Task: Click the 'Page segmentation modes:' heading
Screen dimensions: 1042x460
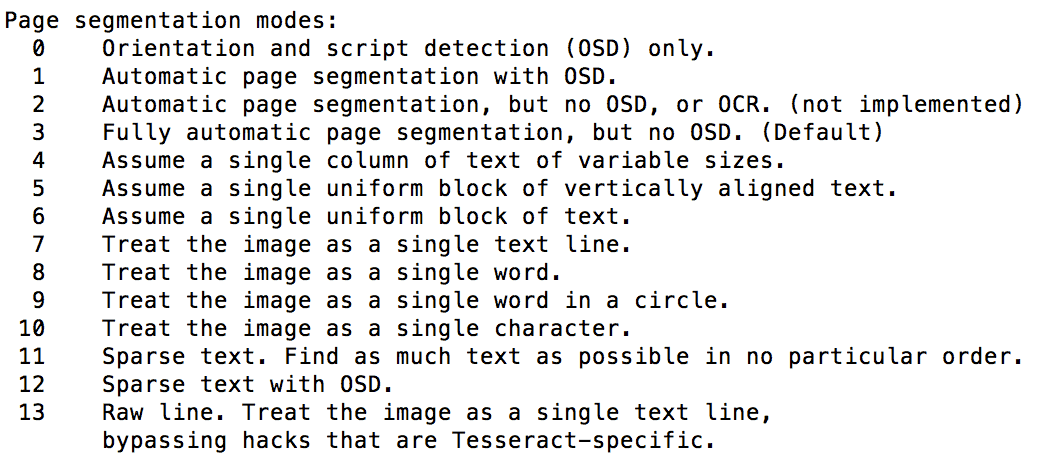Action: [x=171, y=20]
